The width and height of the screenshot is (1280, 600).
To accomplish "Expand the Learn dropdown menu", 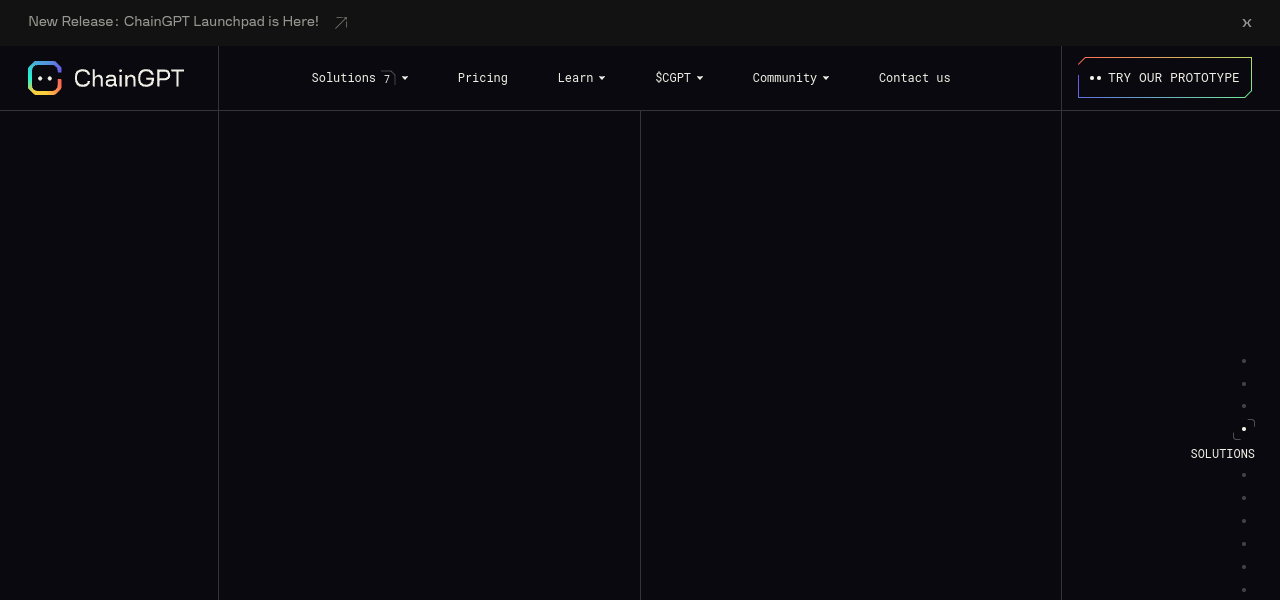I will point(581,78).
